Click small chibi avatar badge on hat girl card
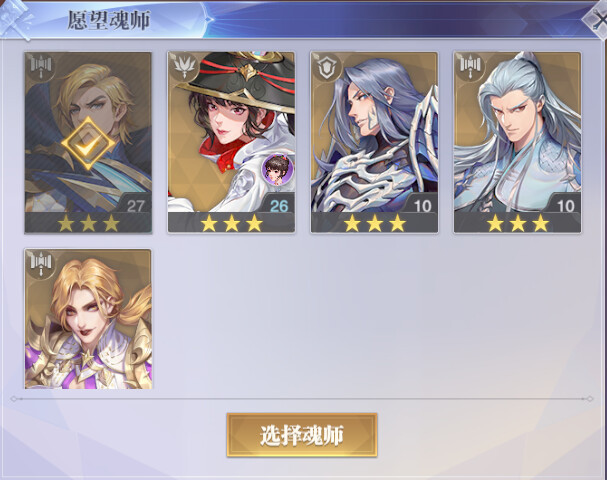The image size is (607, 480). pos(277,169)
